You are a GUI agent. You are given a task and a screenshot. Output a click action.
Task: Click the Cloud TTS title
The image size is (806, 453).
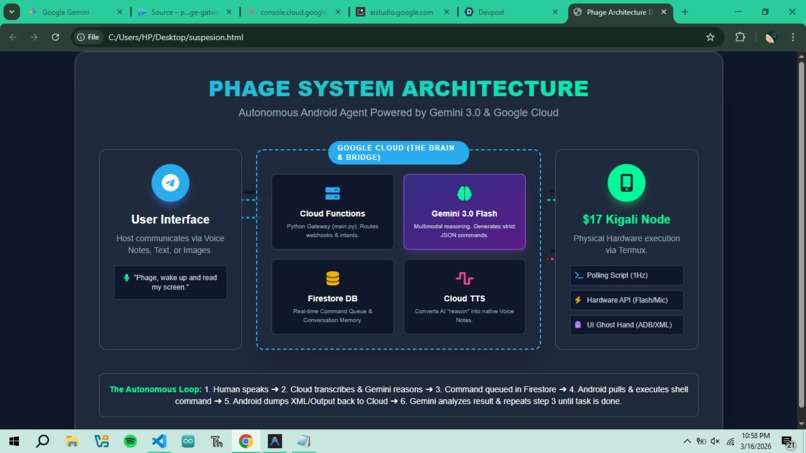[464, 298]
